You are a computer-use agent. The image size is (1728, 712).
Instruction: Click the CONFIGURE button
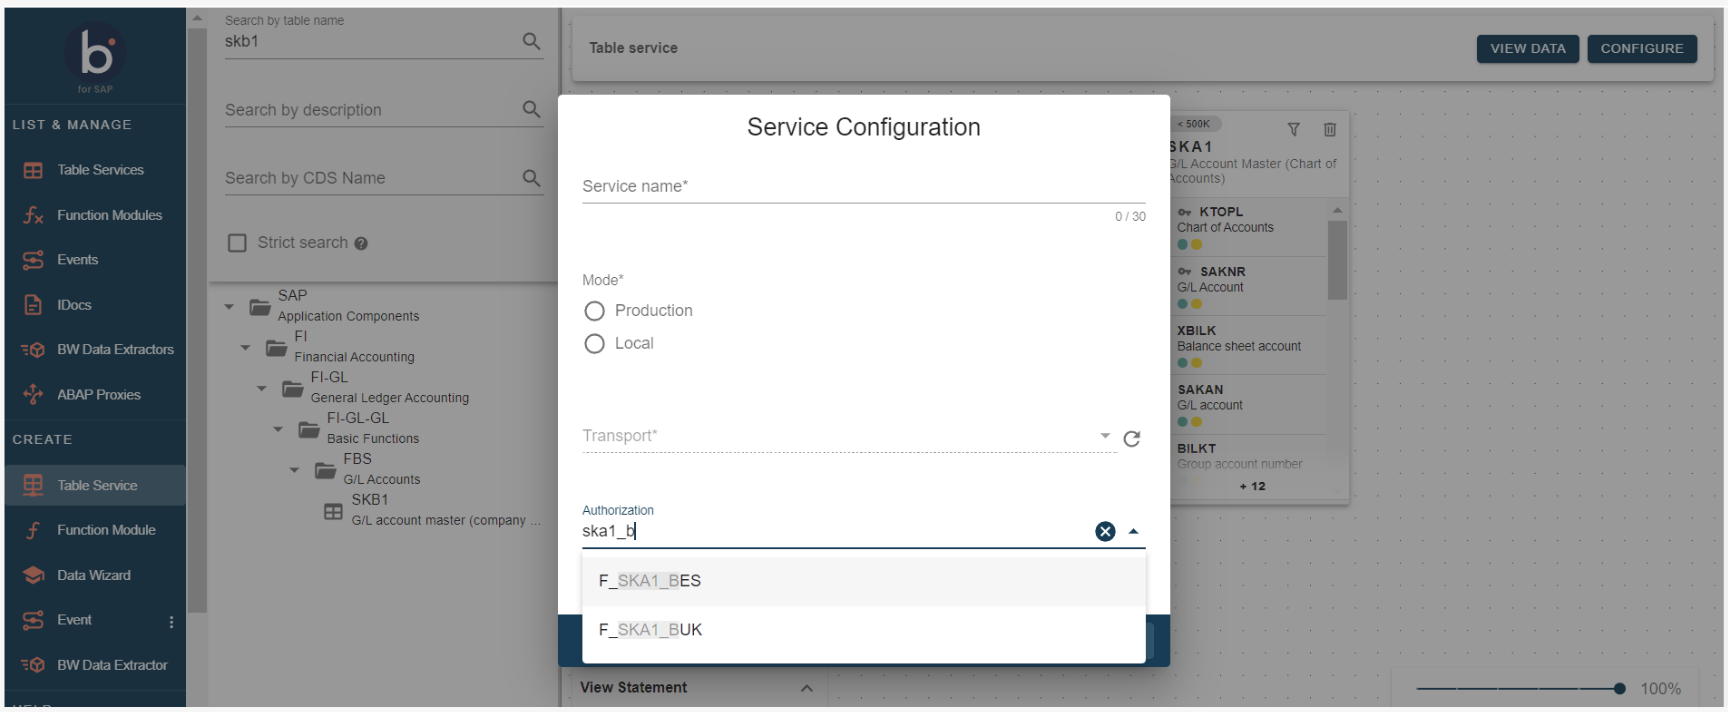(1641, 49)
